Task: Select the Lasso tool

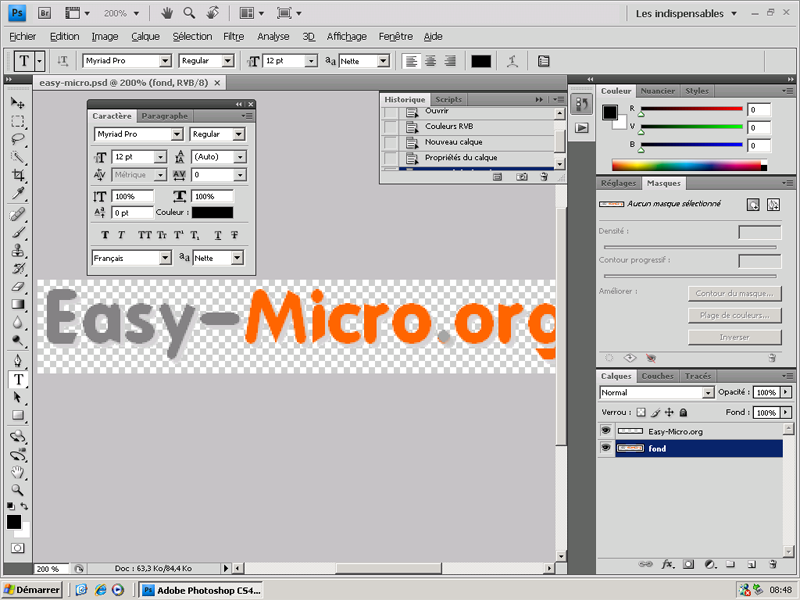Action: [x=18, y=139]
